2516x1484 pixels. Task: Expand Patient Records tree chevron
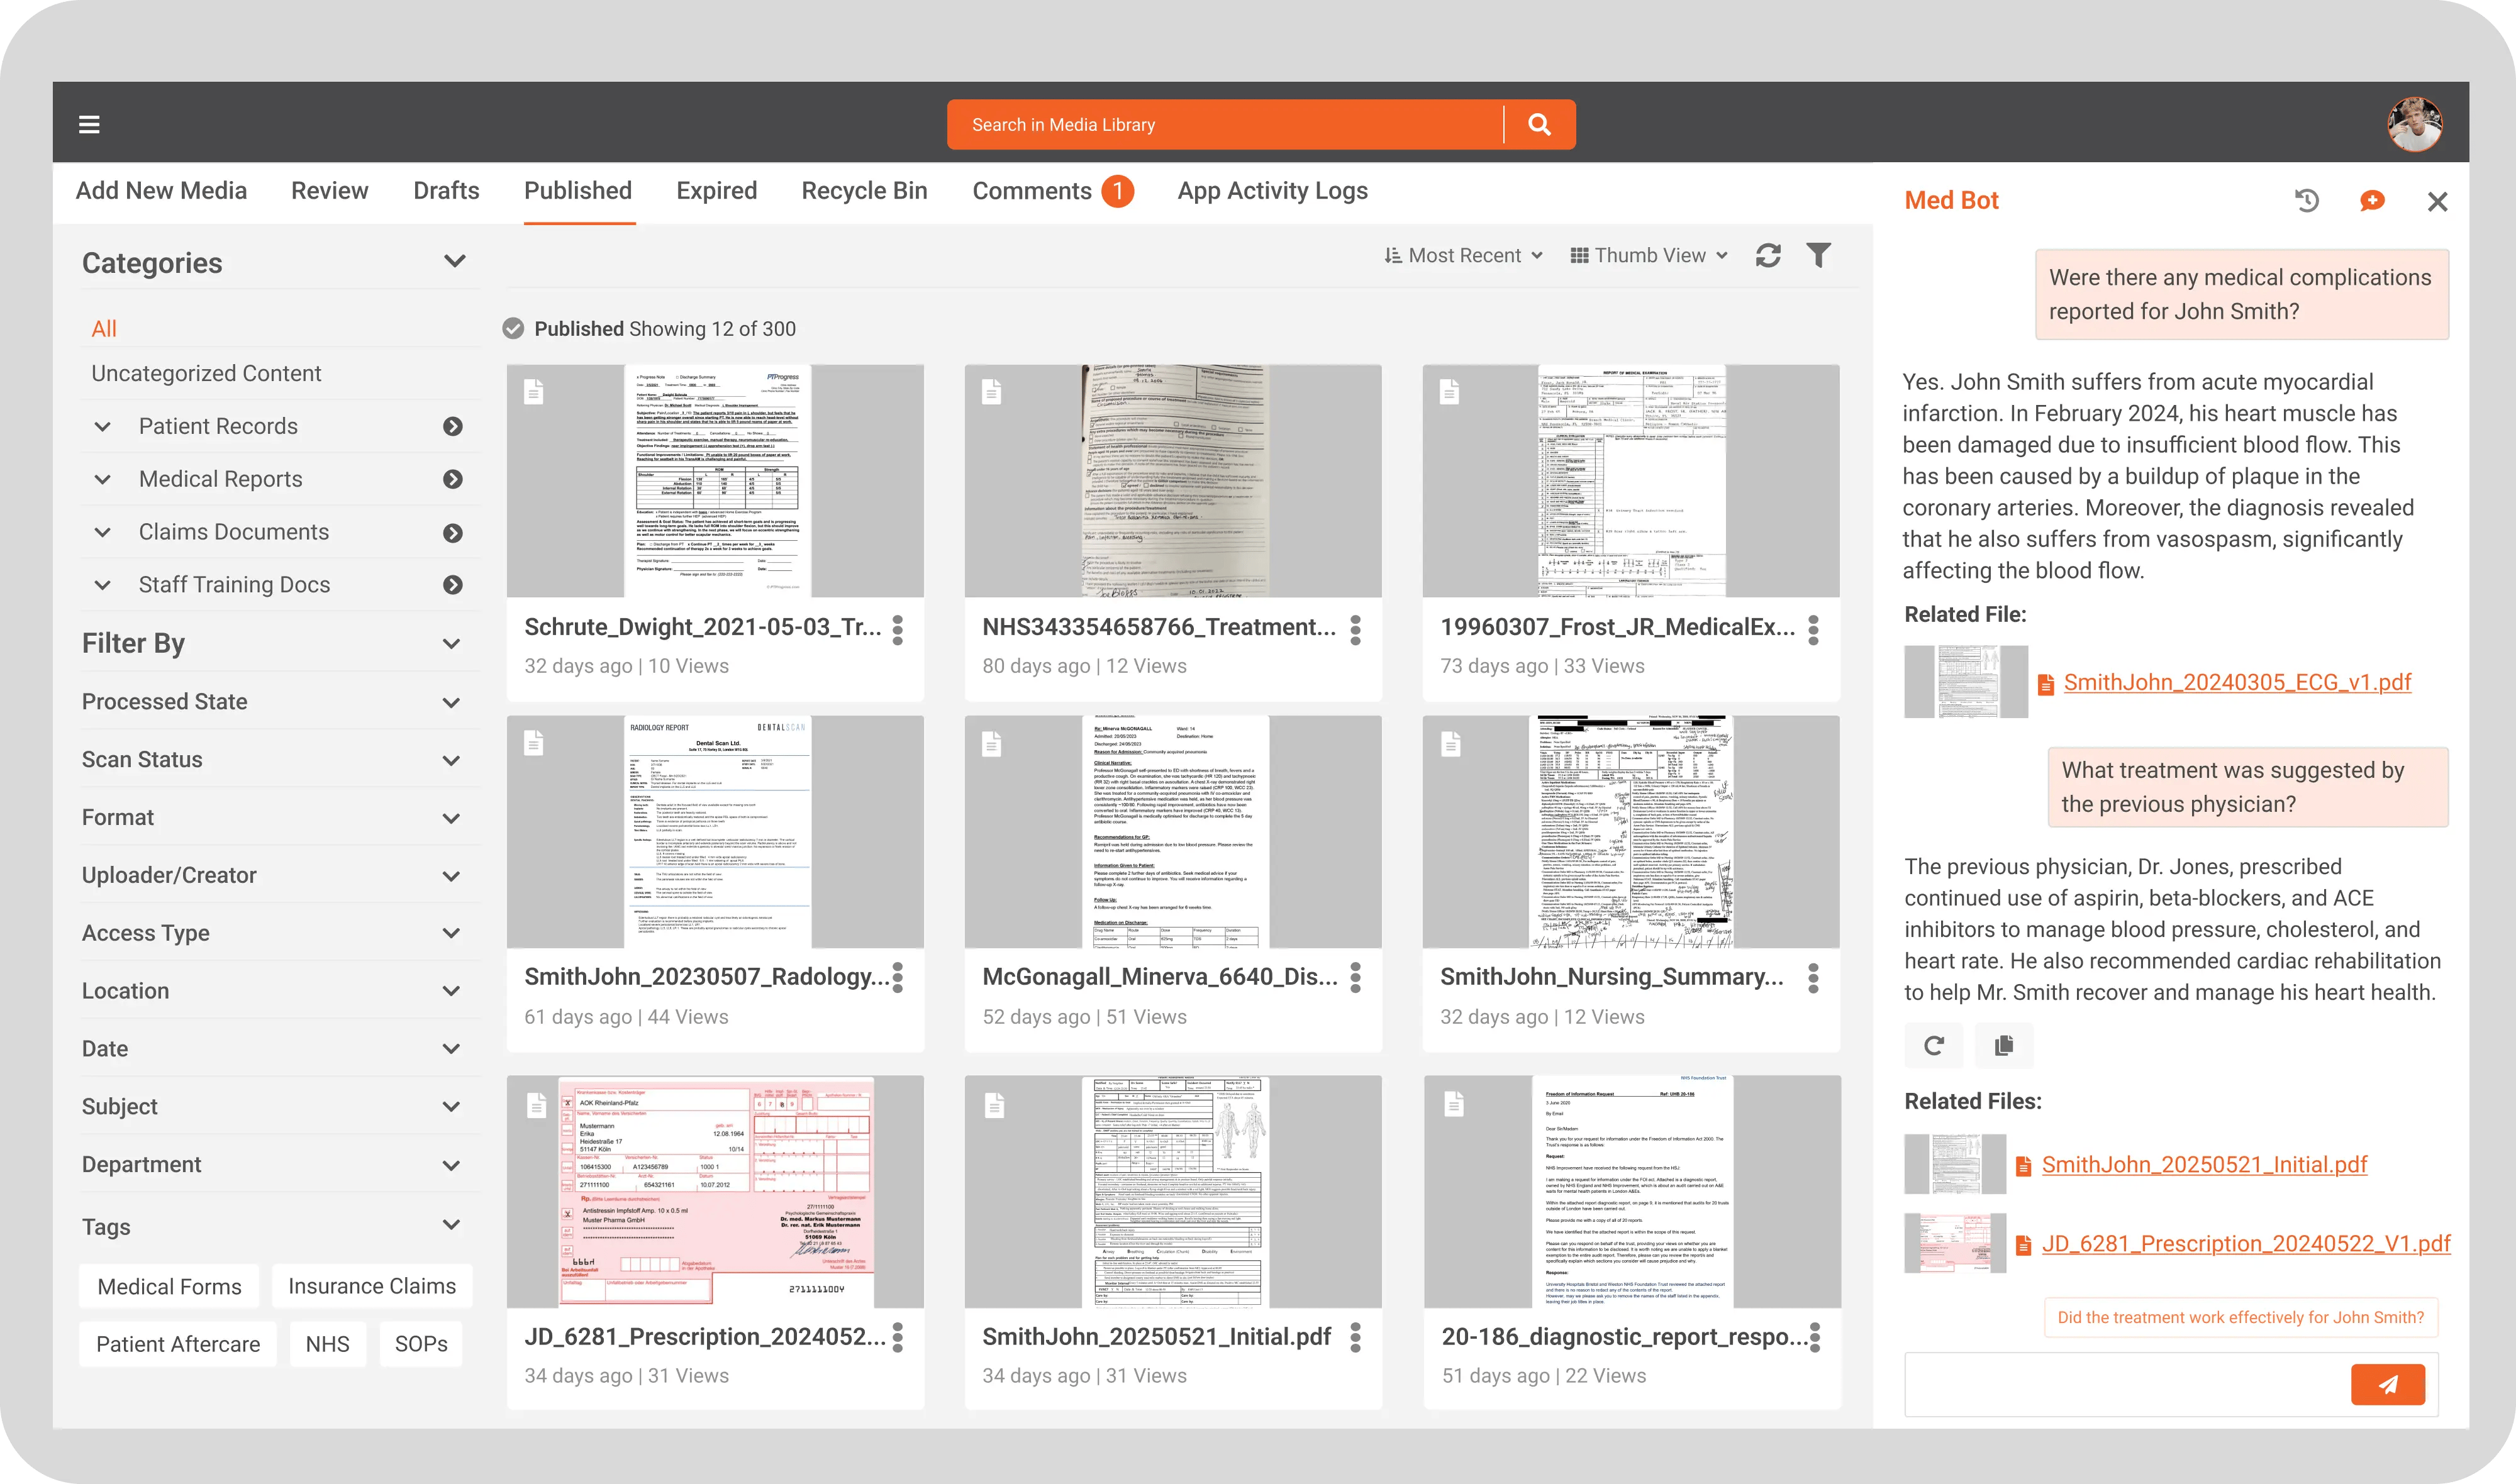102,427
